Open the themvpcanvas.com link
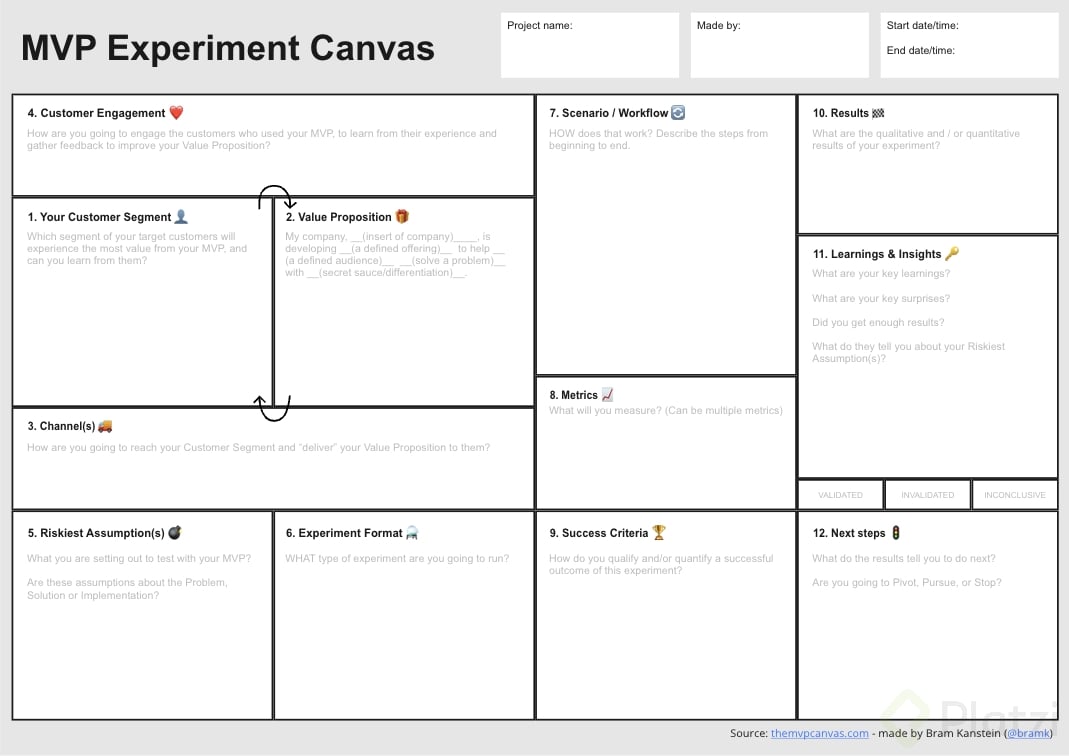This screenshot has height=756, width=1069. pos(819,733)
